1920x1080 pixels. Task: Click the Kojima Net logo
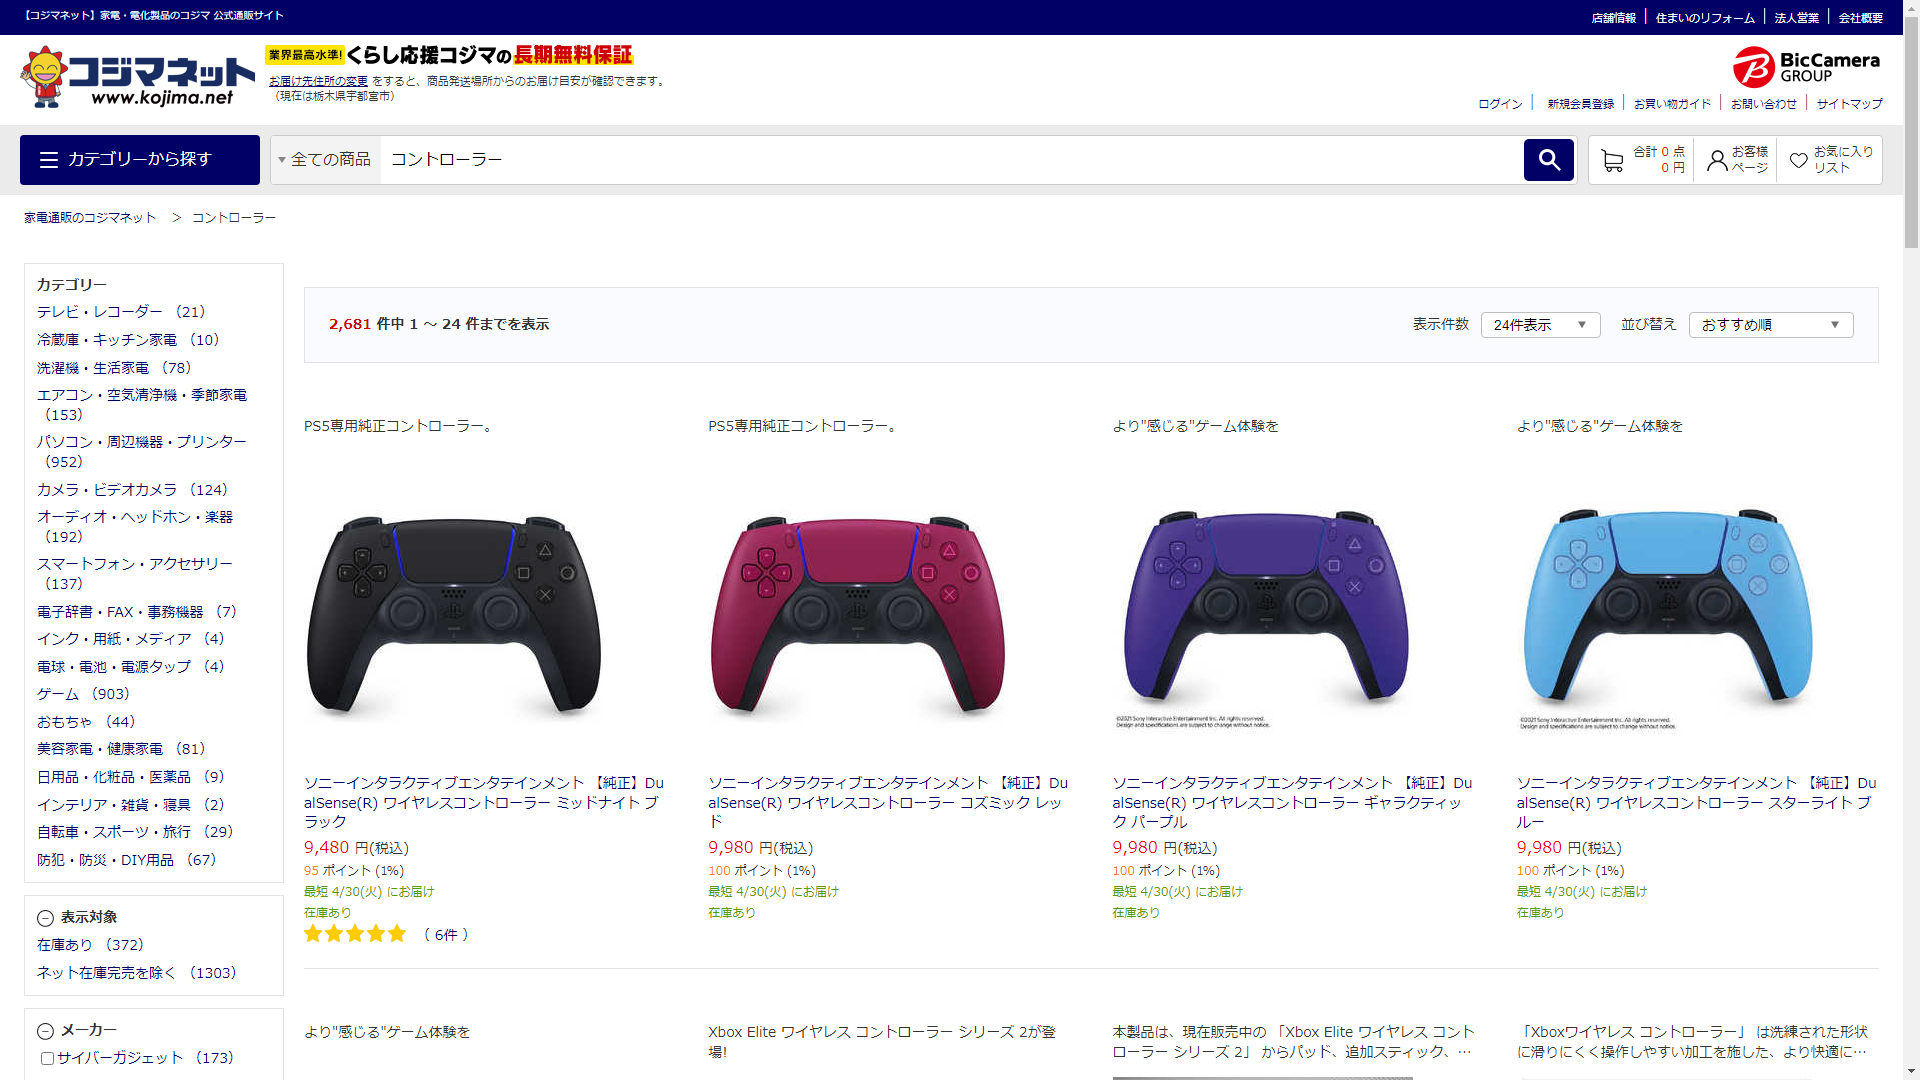click(x=137, y=77)
